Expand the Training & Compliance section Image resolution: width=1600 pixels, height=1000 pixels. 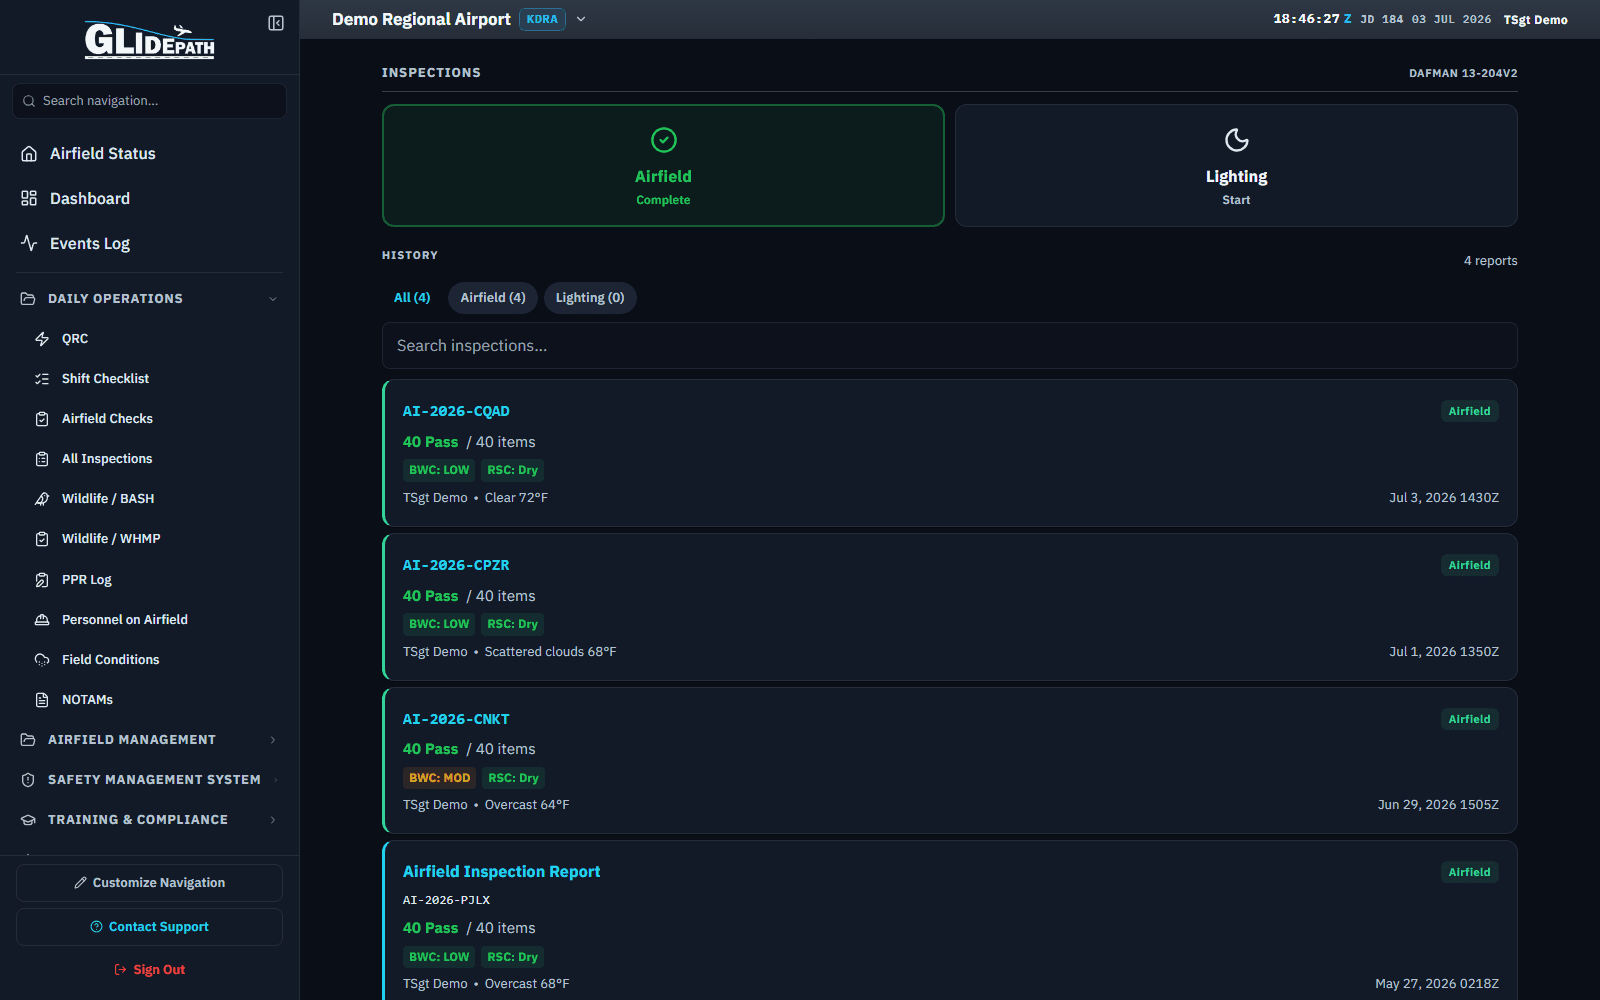[273, 820]
